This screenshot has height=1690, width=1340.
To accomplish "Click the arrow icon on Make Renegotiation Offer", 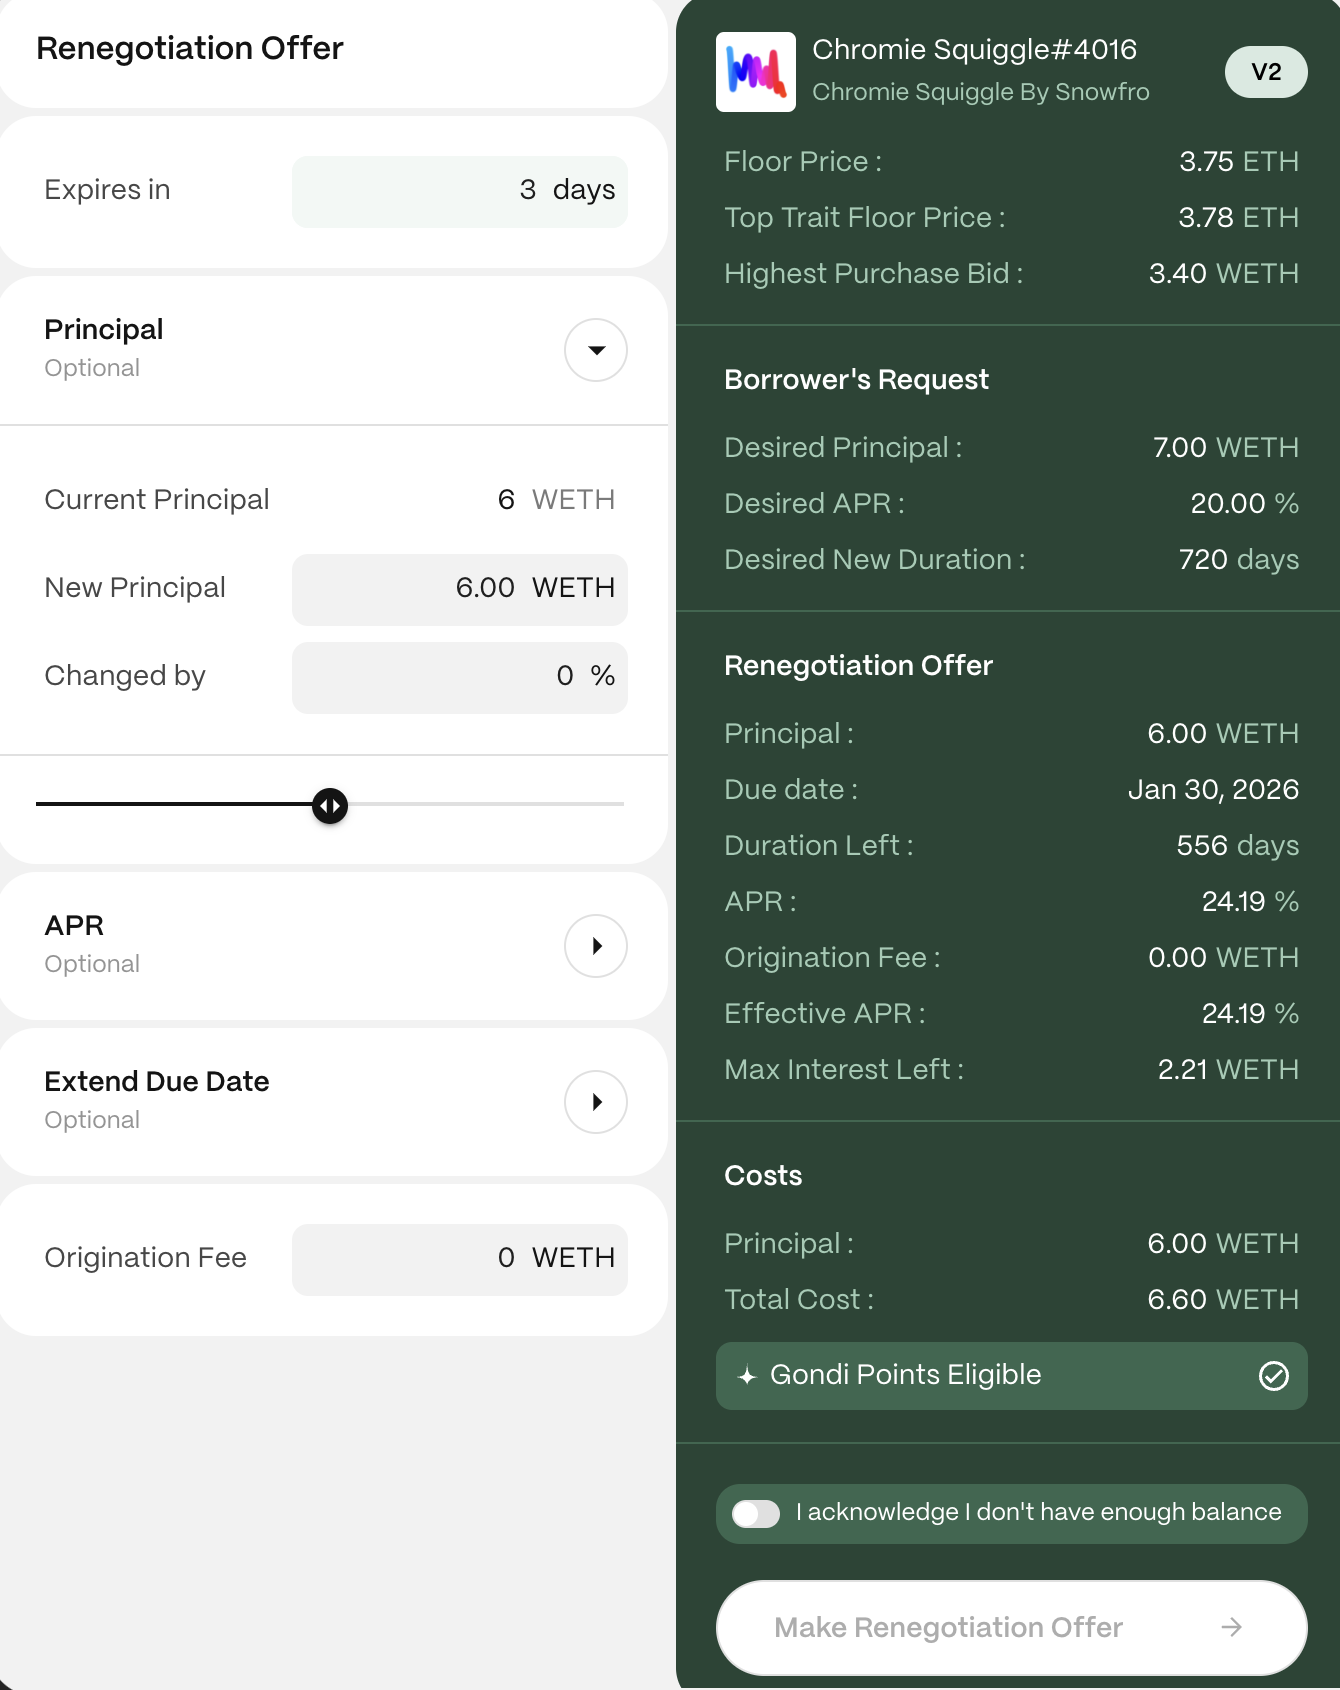I will 1231,1628.
